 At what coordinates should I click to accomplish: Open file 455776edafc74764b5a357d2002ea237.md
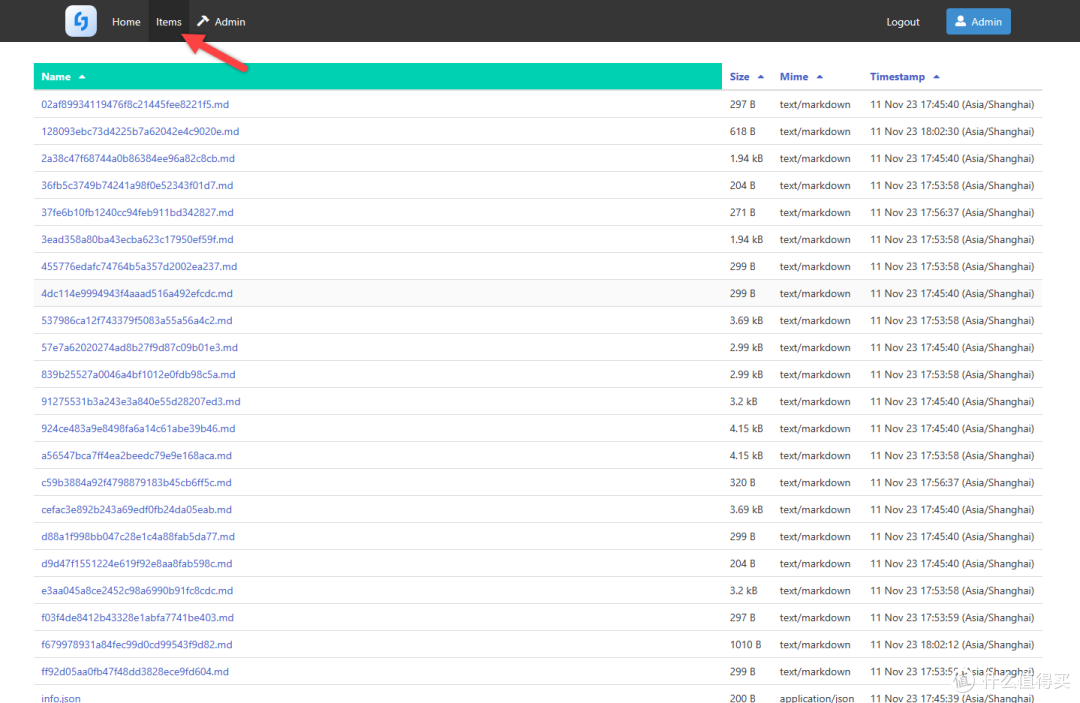(139, 266)
